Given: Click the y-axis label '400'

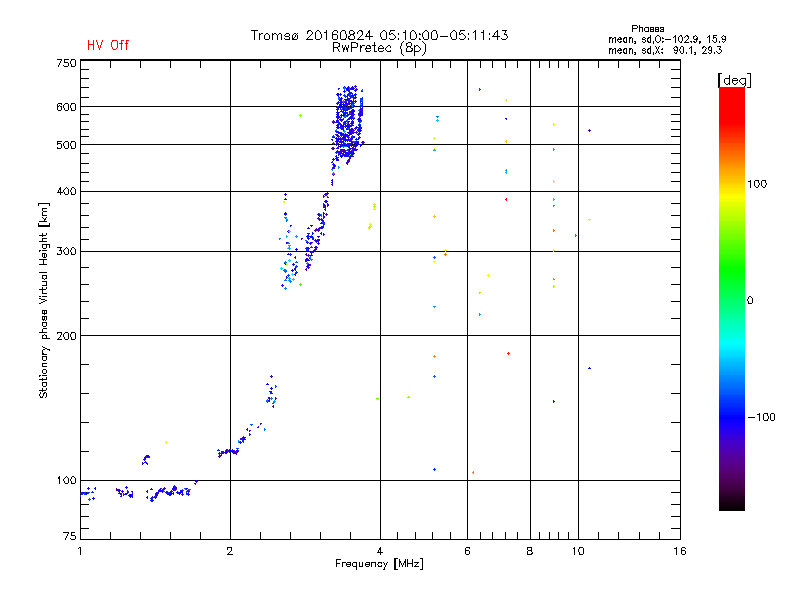Looking at the screenshot, I should (66, 191).
